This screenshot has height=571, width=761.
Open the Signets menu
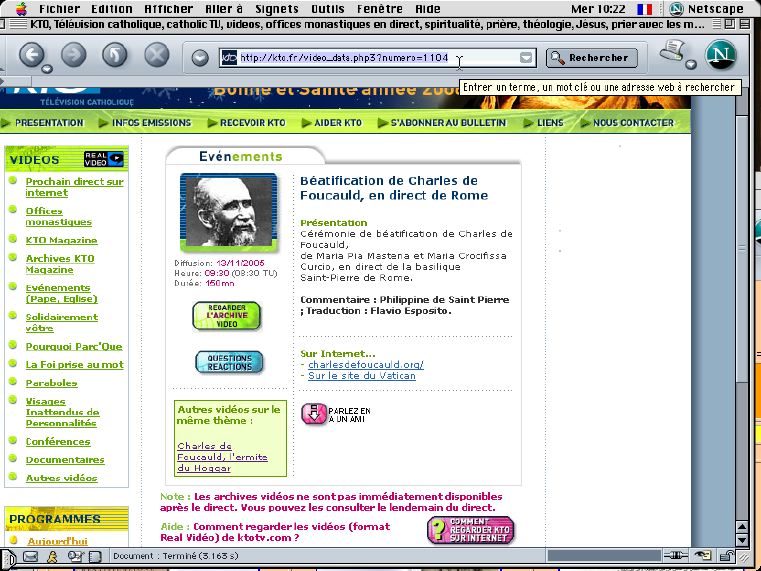coord(277,9)
